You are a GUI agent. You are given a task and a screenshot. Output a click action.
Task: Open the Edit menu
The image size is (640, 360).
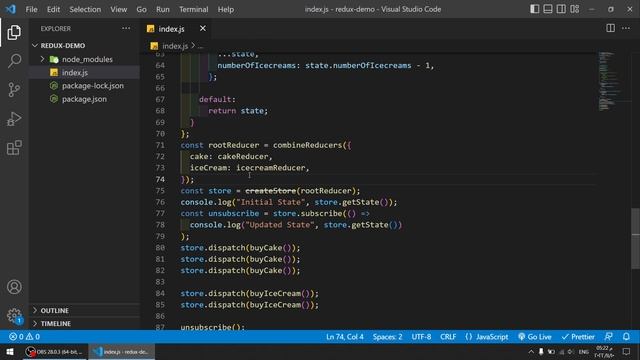(x=53, y=9)
